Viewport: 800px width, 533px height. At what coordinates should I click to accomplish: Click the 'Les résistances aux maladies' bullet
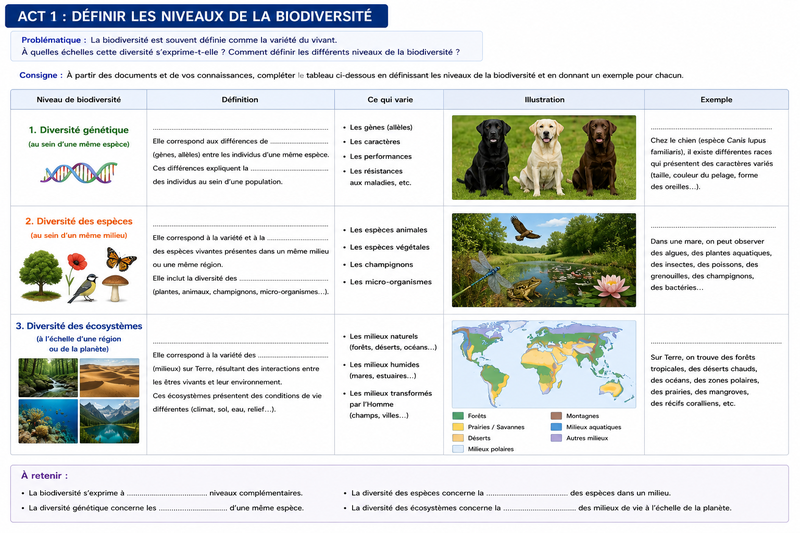(380, 177)
